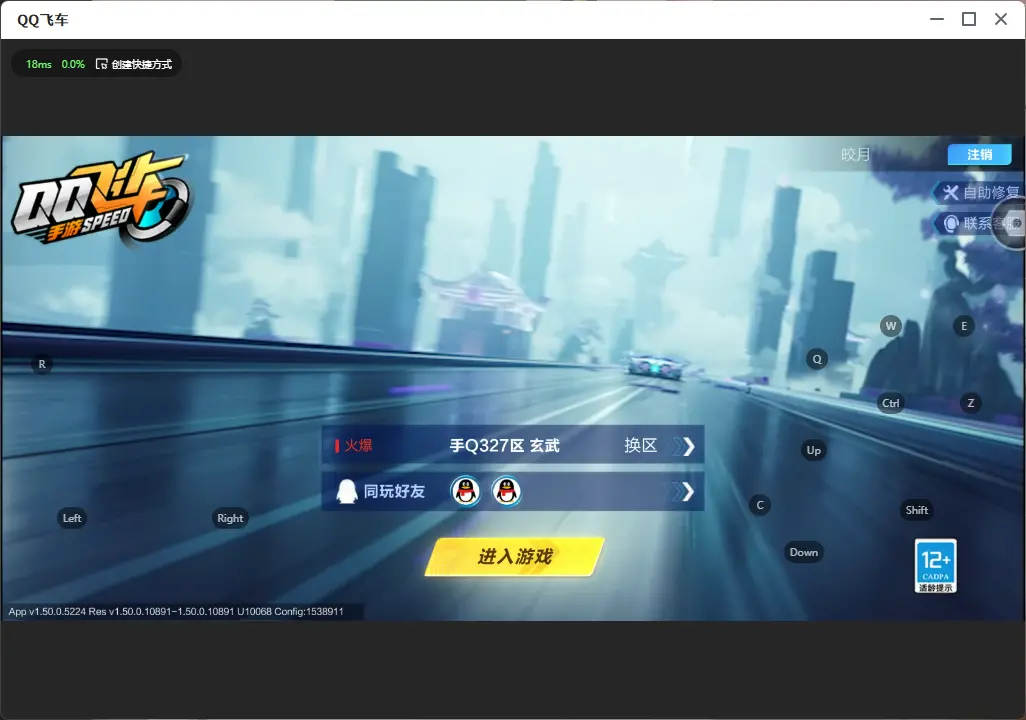Click the Ctrl key overlay
Screen dimensions: 1026x720
(x=891, y=403)
